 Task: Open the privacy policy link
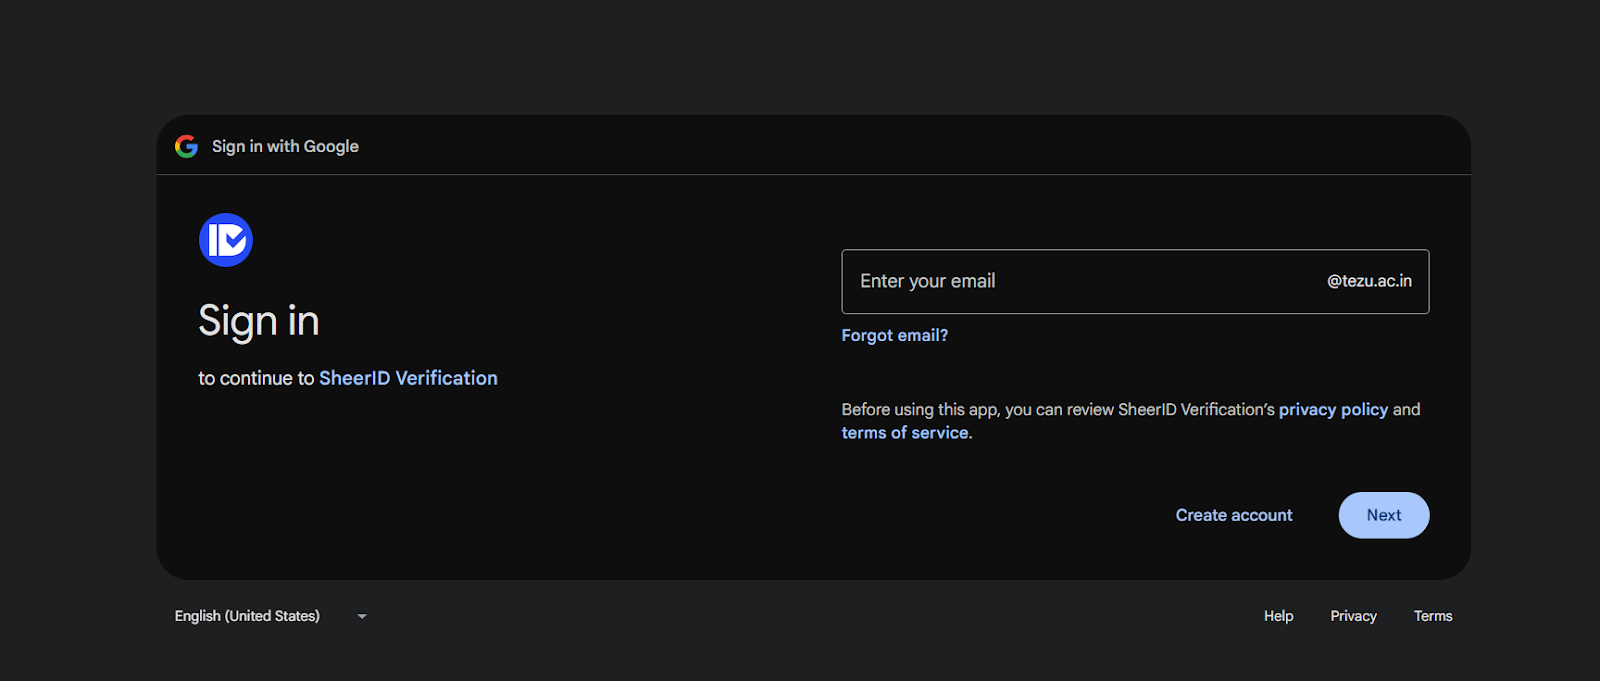1333,409
